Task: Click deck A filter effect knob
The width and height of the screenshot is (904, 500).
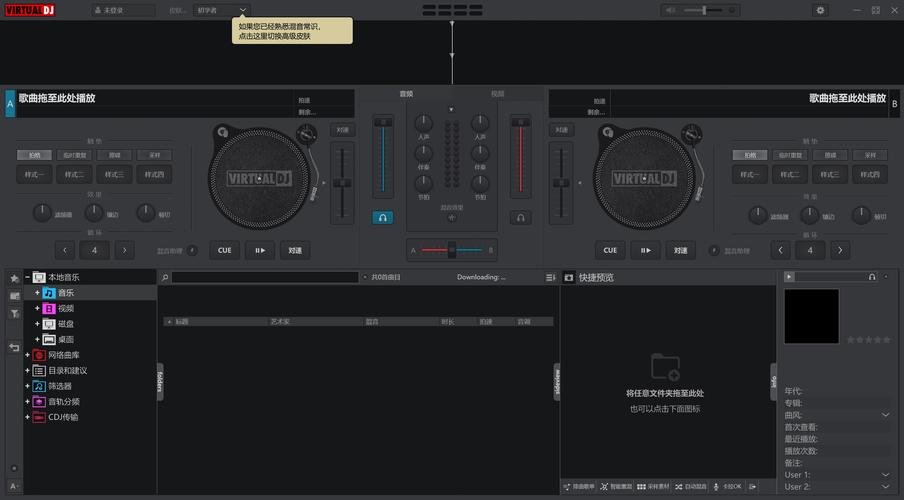Action: click(42, 213)
